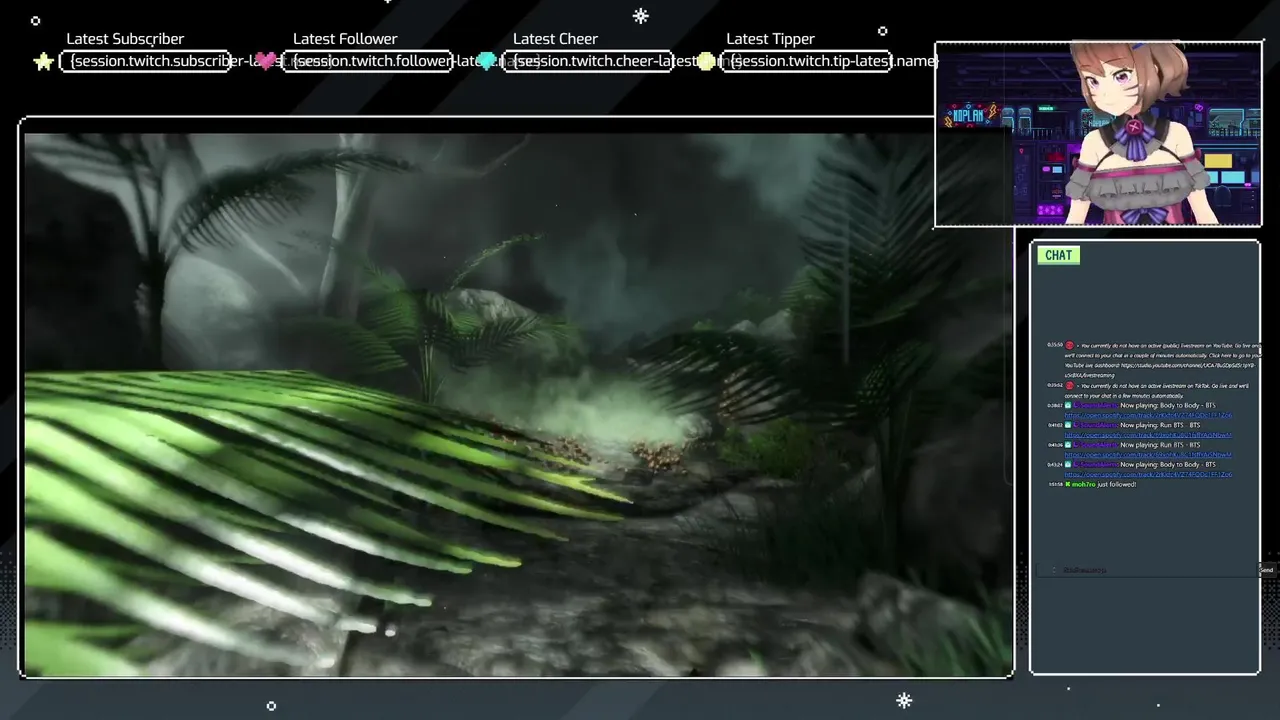Click the yellow star Latest Subscriber icon

(43, 62)
